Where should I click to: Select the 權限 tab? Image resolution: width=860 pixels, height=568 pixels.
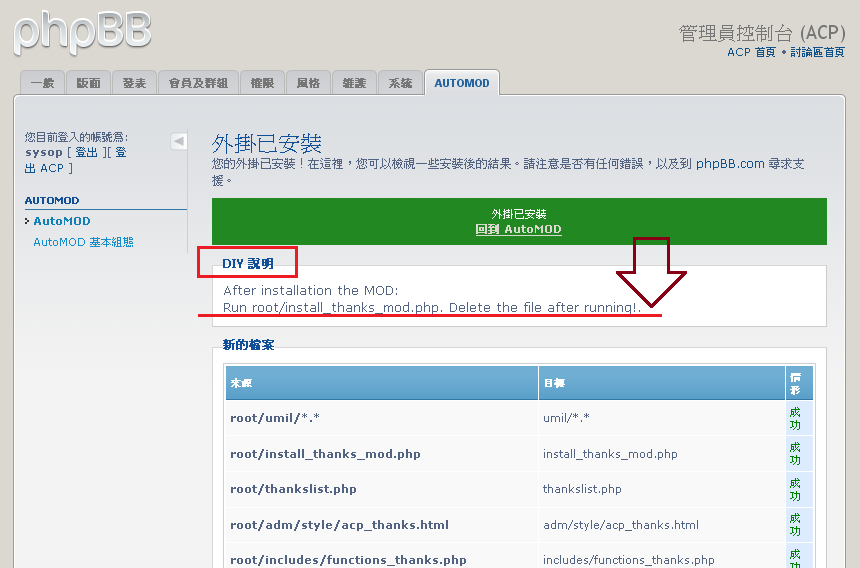[262, 83]
